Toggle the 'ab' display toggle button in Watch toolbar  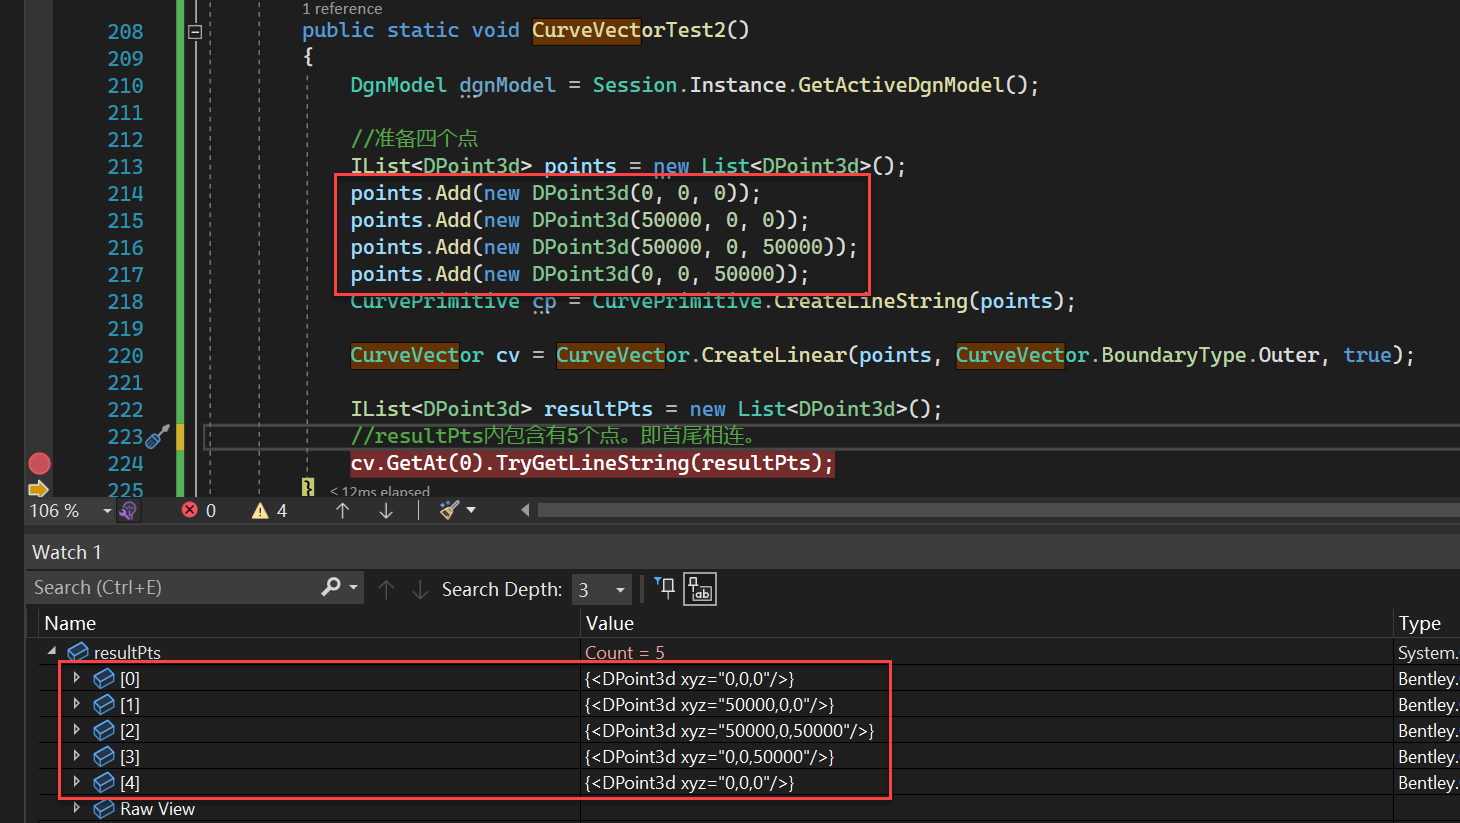(700, 590)
